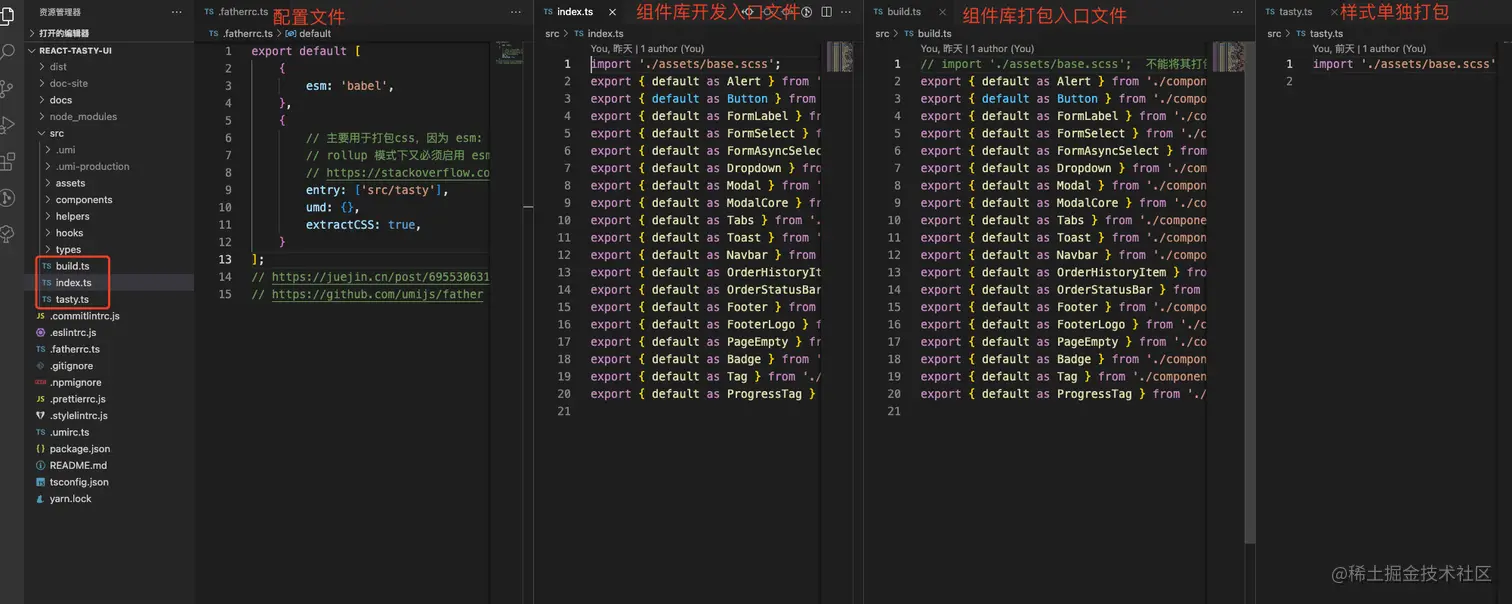
Task: Follow the github.com/umijs/father link
Action: point(377,295)
